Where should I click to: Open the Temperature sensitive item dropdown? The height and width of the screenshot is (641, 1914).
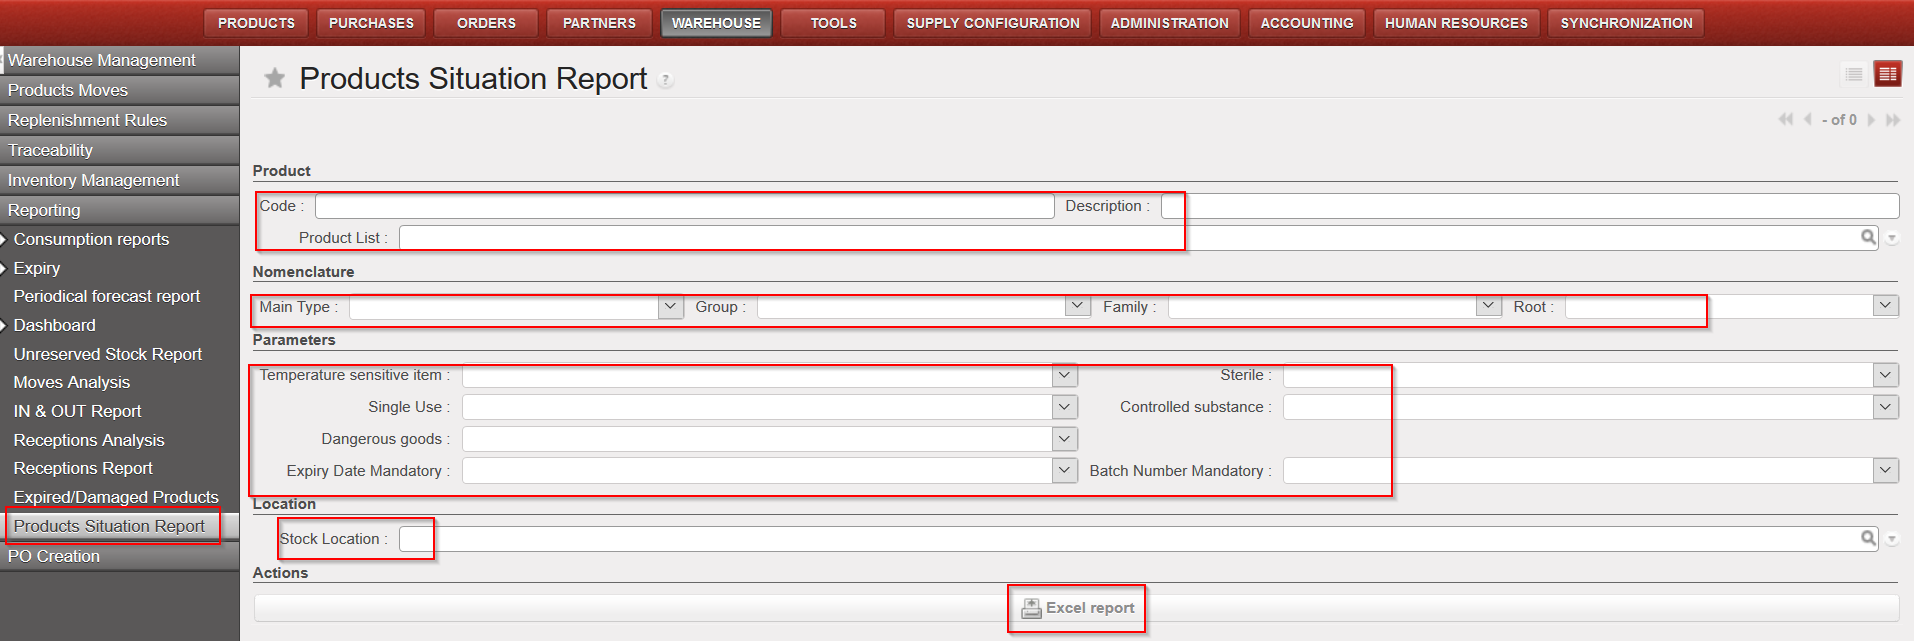pos(1064,375)
